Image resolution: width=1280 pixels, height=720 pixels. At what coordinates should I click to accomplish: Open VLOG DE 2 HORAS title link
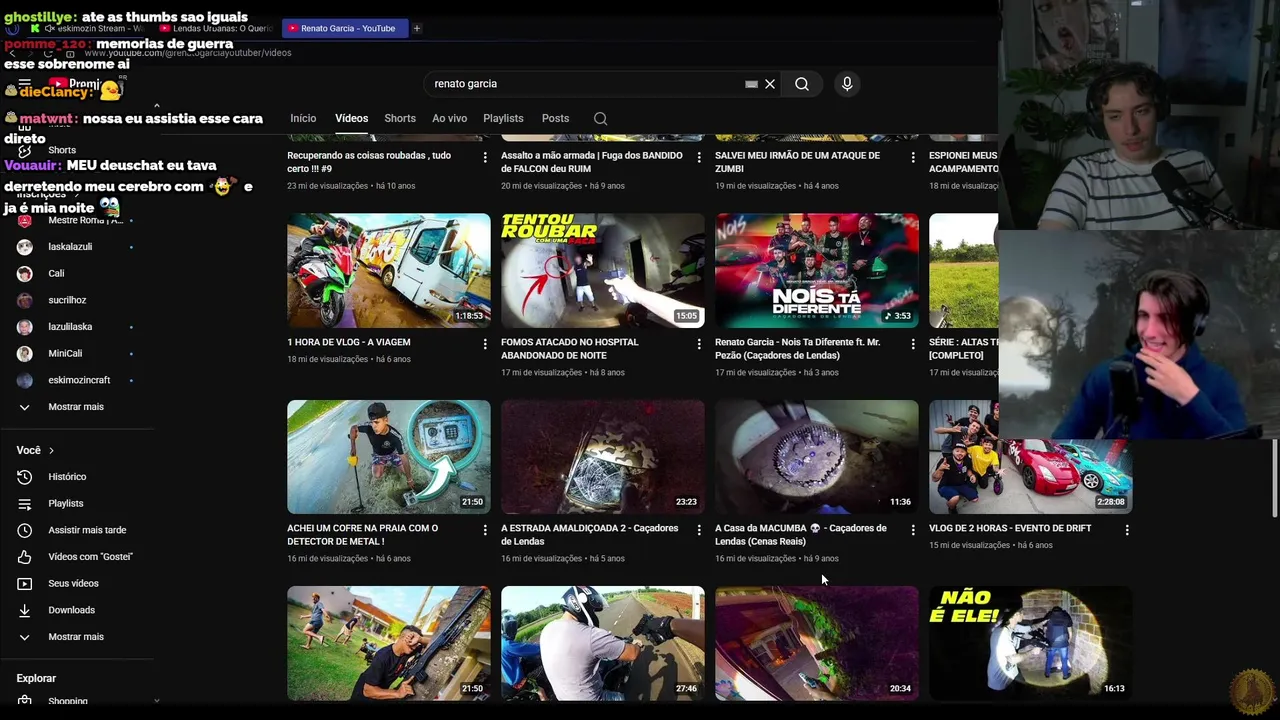coord(1010,528)
